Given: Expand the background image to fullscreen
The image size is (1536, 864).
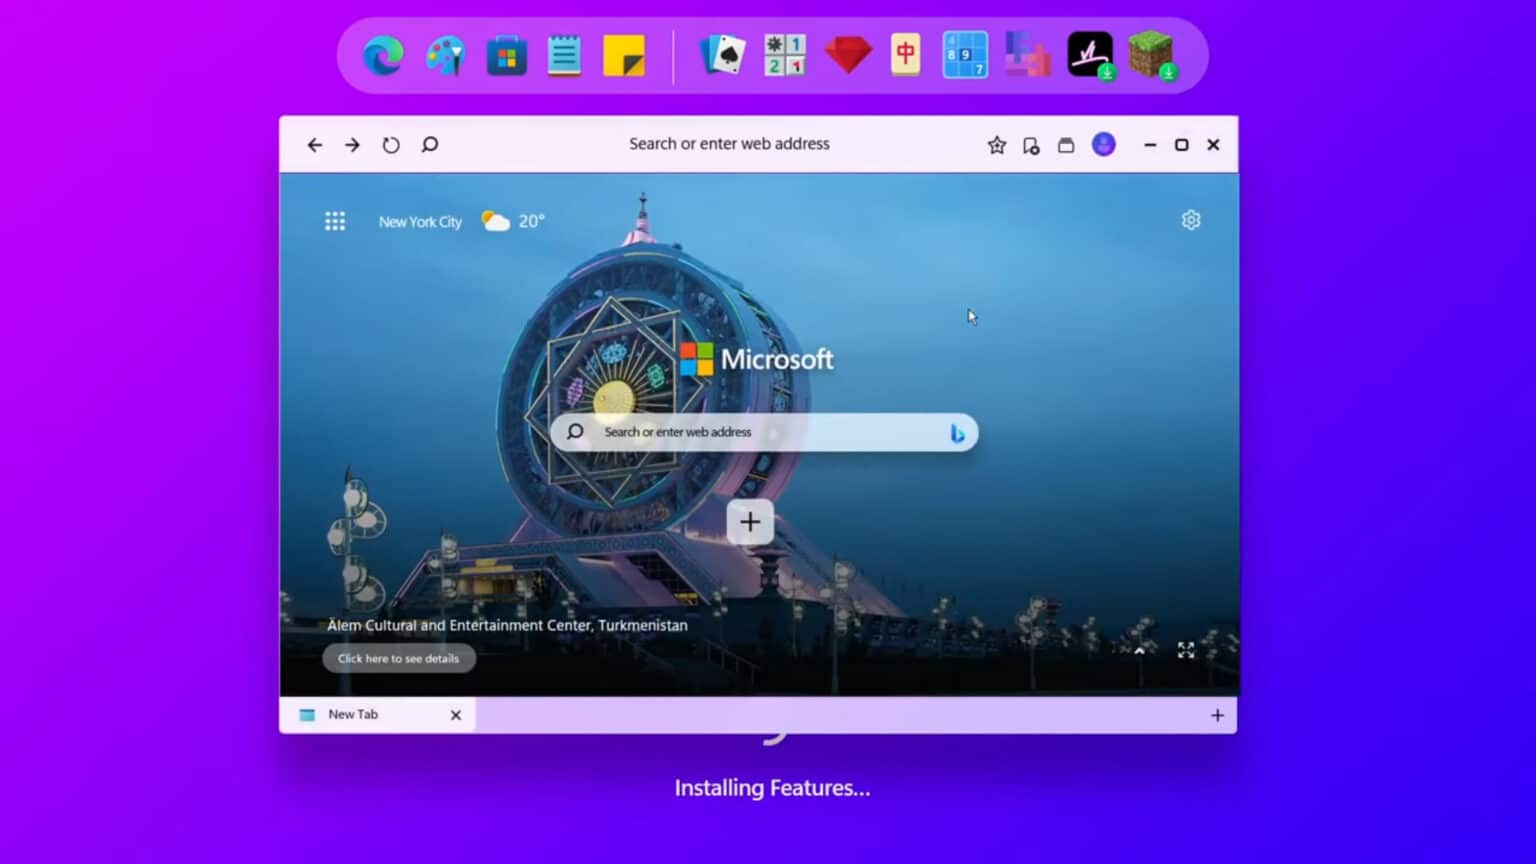Looking at the screenshot, I should pyautogui.click(x=1186, y=650).
